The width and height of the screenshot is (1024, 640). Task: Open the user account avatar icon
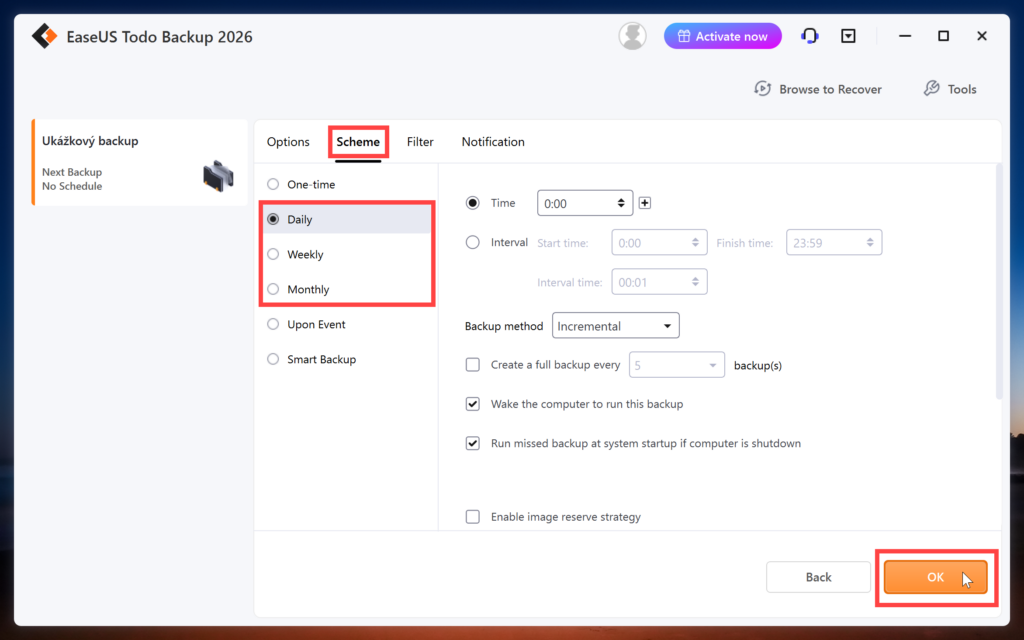tap(632, 36)
